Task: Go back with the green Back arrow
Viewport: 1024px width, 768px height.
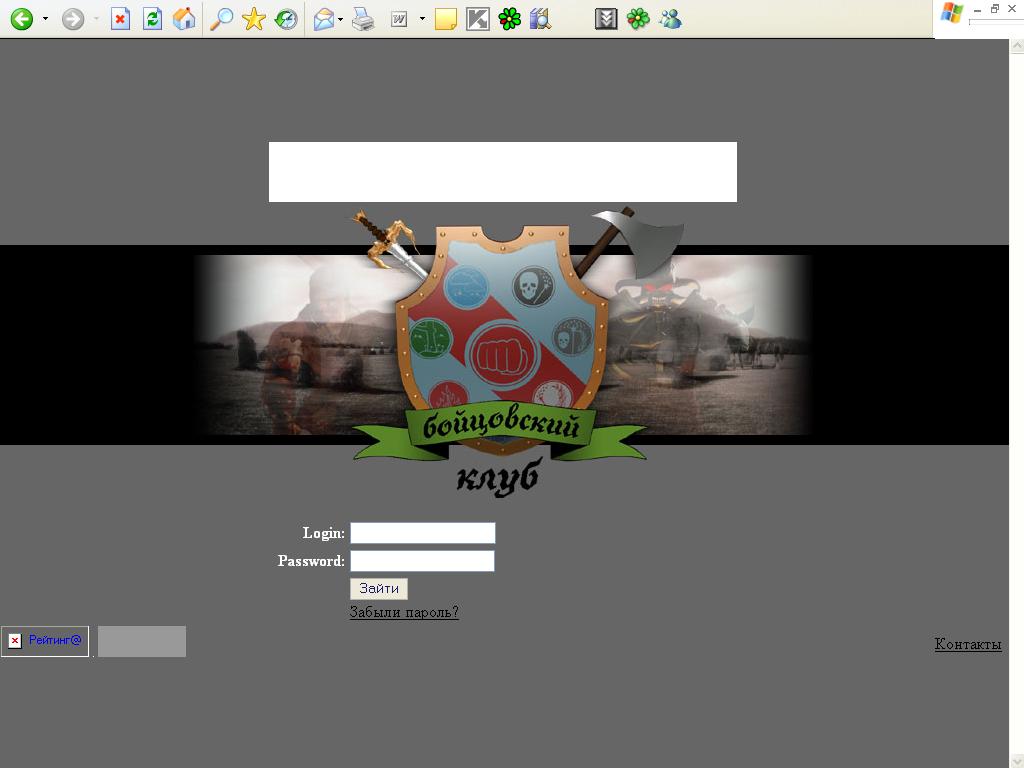Action: point(22,19)
